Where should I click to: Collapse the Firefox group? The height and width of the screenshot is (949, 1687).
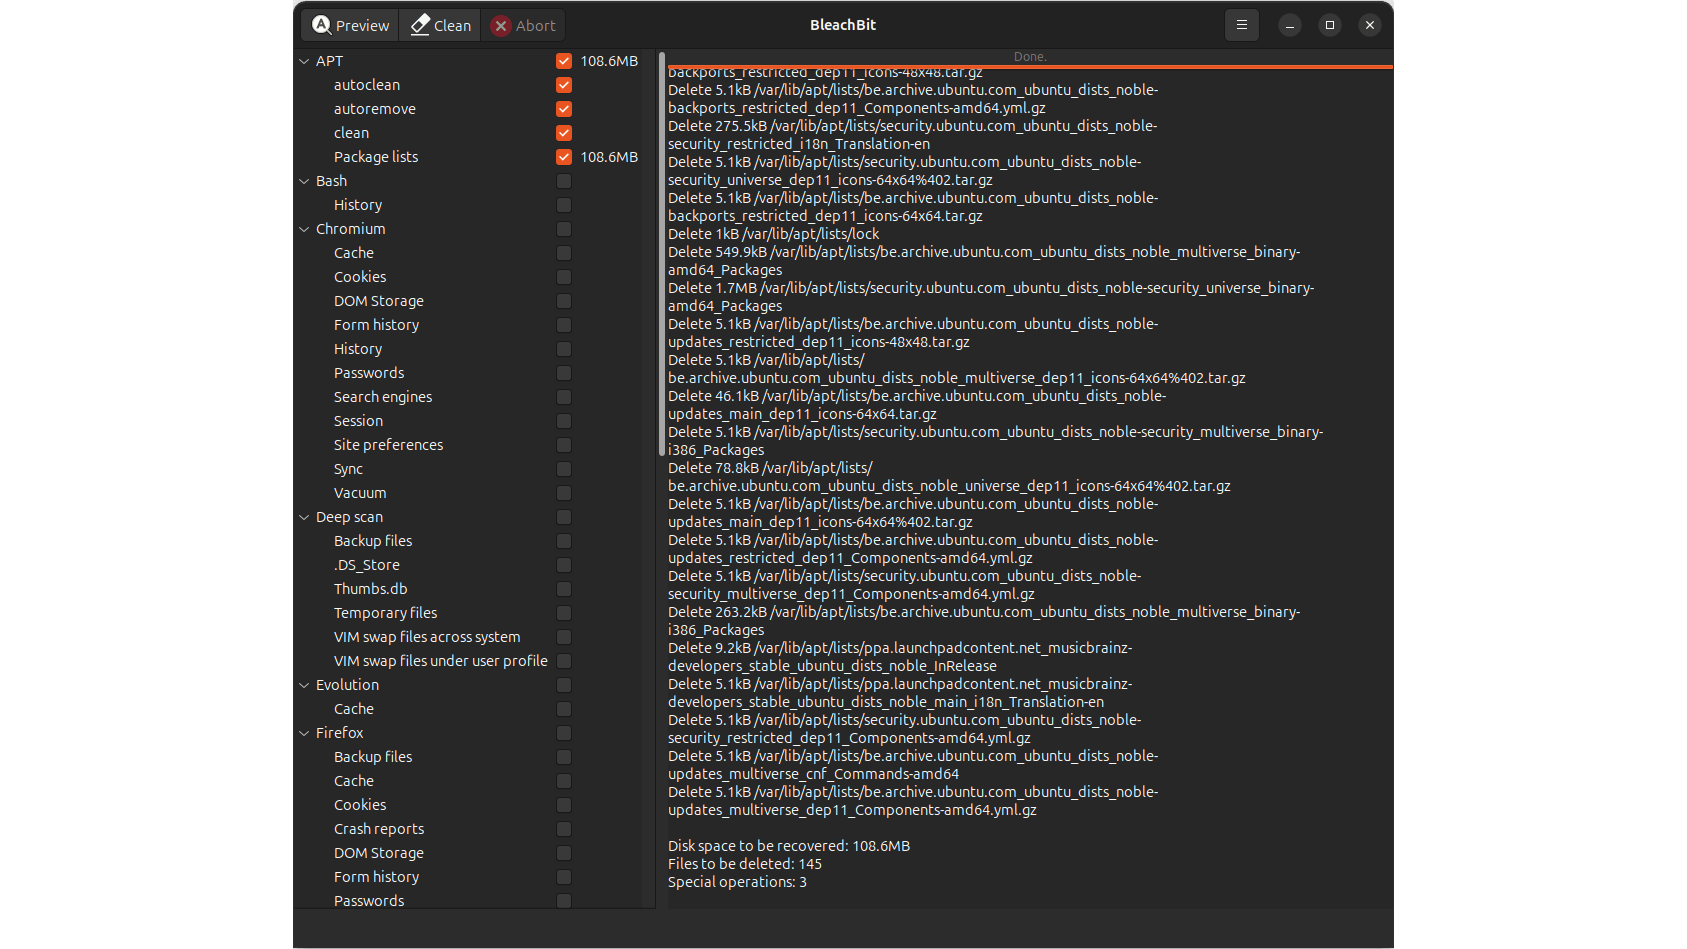click(304, 733)
